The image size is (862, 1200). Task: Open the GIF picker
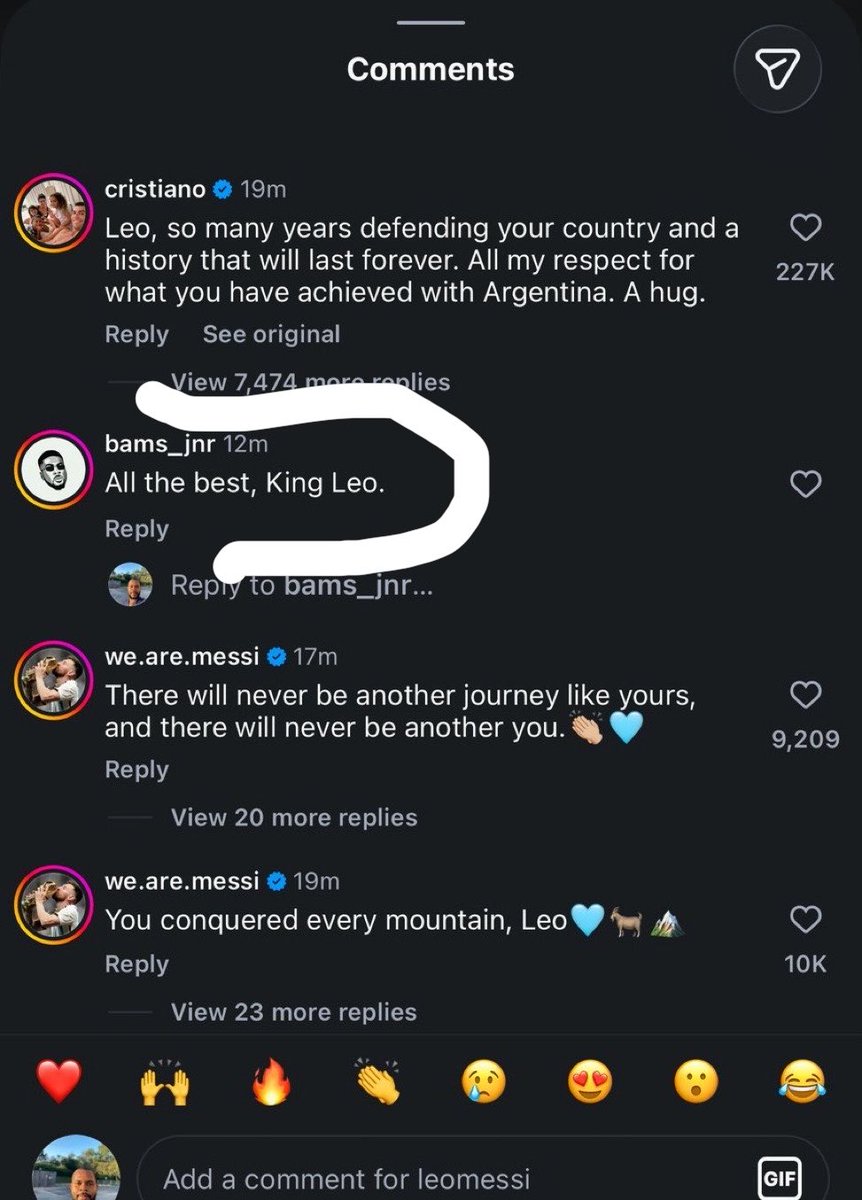(778, 1178)
